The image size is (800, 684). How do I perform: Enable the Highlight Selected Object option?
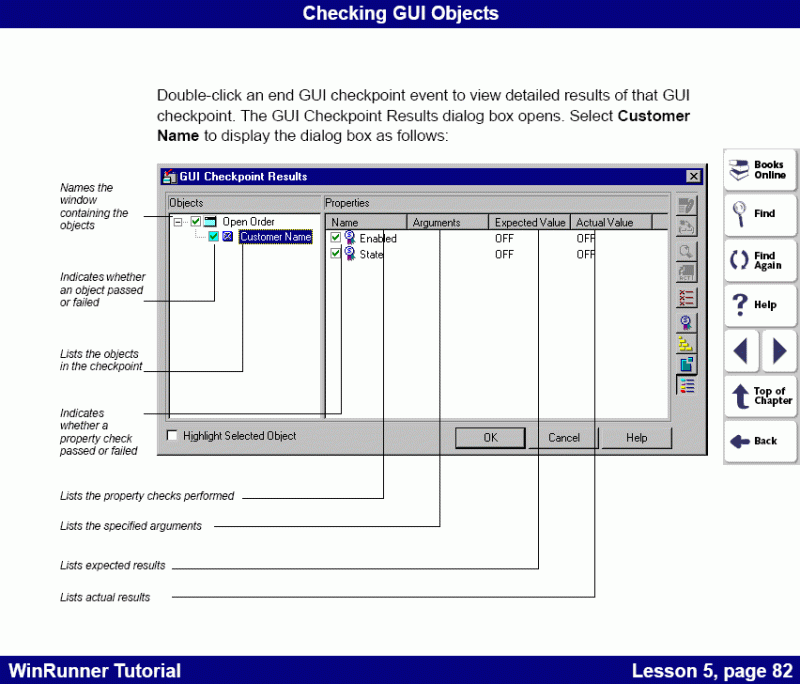click(172, 435)
